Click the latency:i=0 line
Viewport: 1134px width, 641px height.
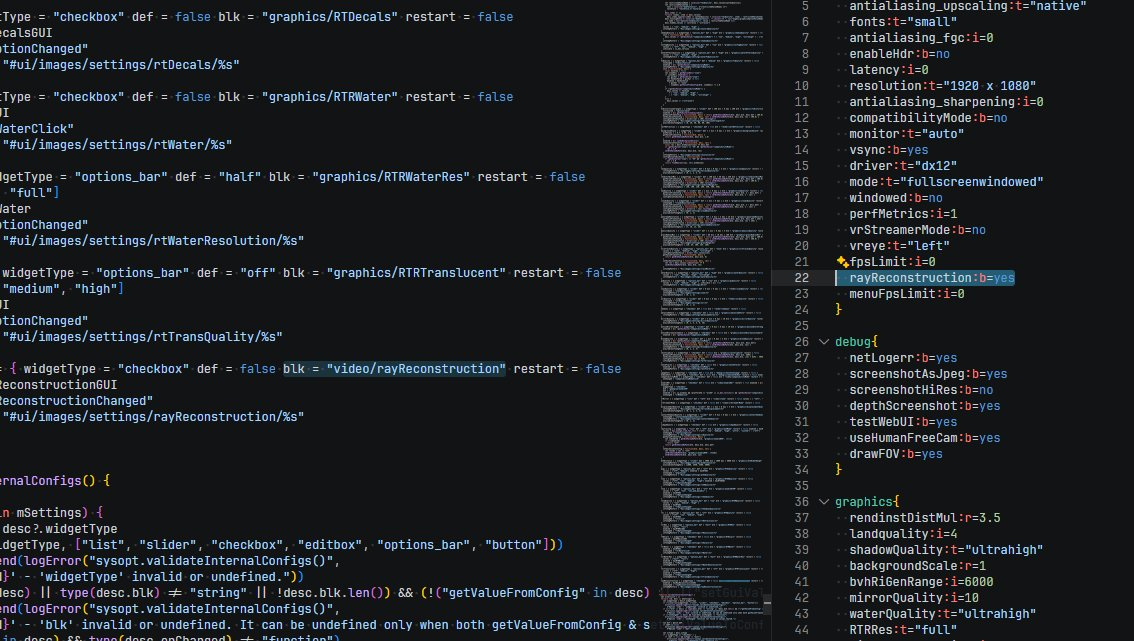(x=888, y=69)
